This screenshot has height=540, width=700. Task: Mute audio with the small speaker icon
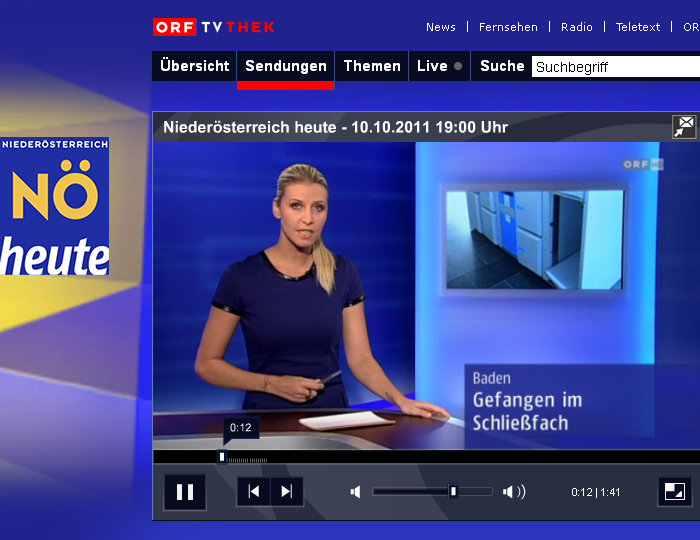pyautogui.click(x=355, y=492)
